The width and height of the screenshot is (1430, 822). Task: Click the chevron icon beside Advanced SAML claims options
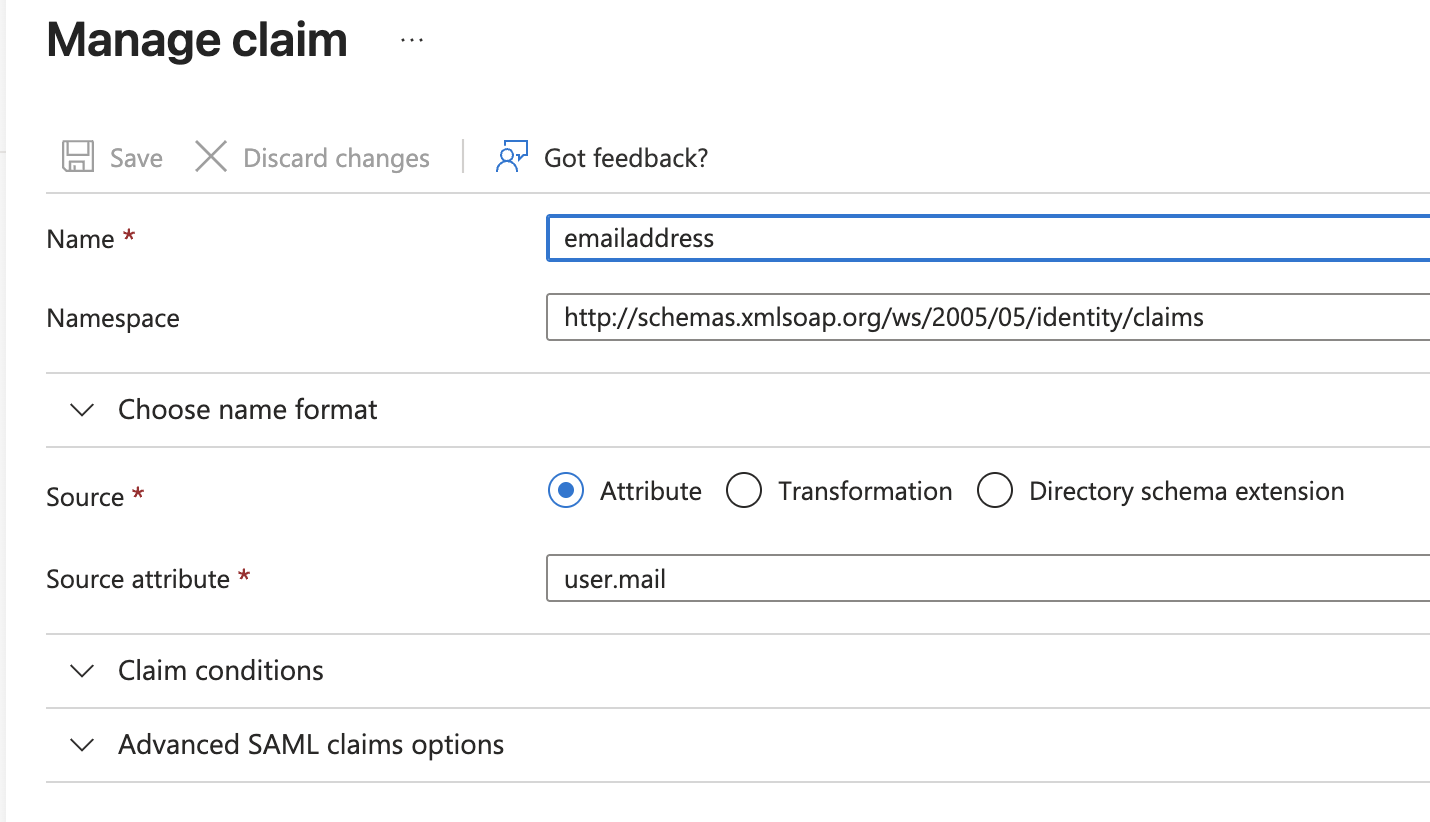(x=83, y=745)
